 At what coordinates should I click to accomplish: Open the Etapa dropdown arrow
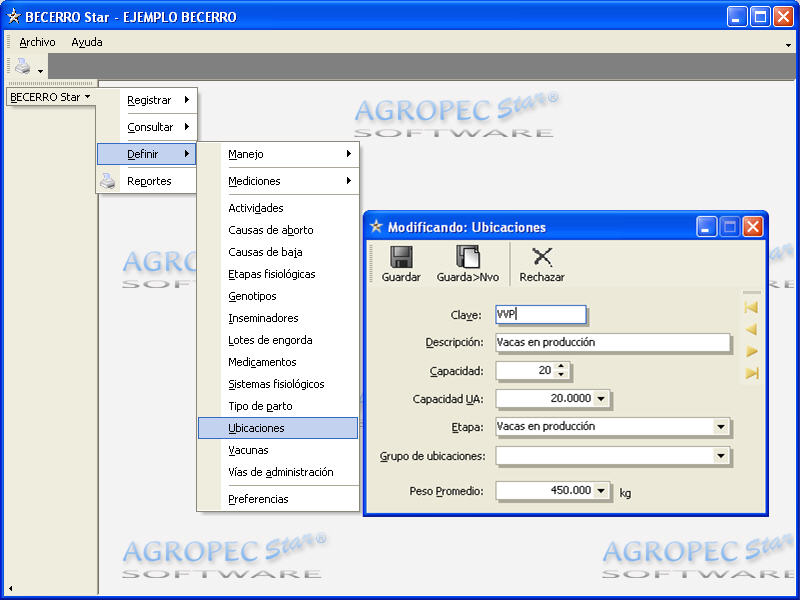click(720, 427)
